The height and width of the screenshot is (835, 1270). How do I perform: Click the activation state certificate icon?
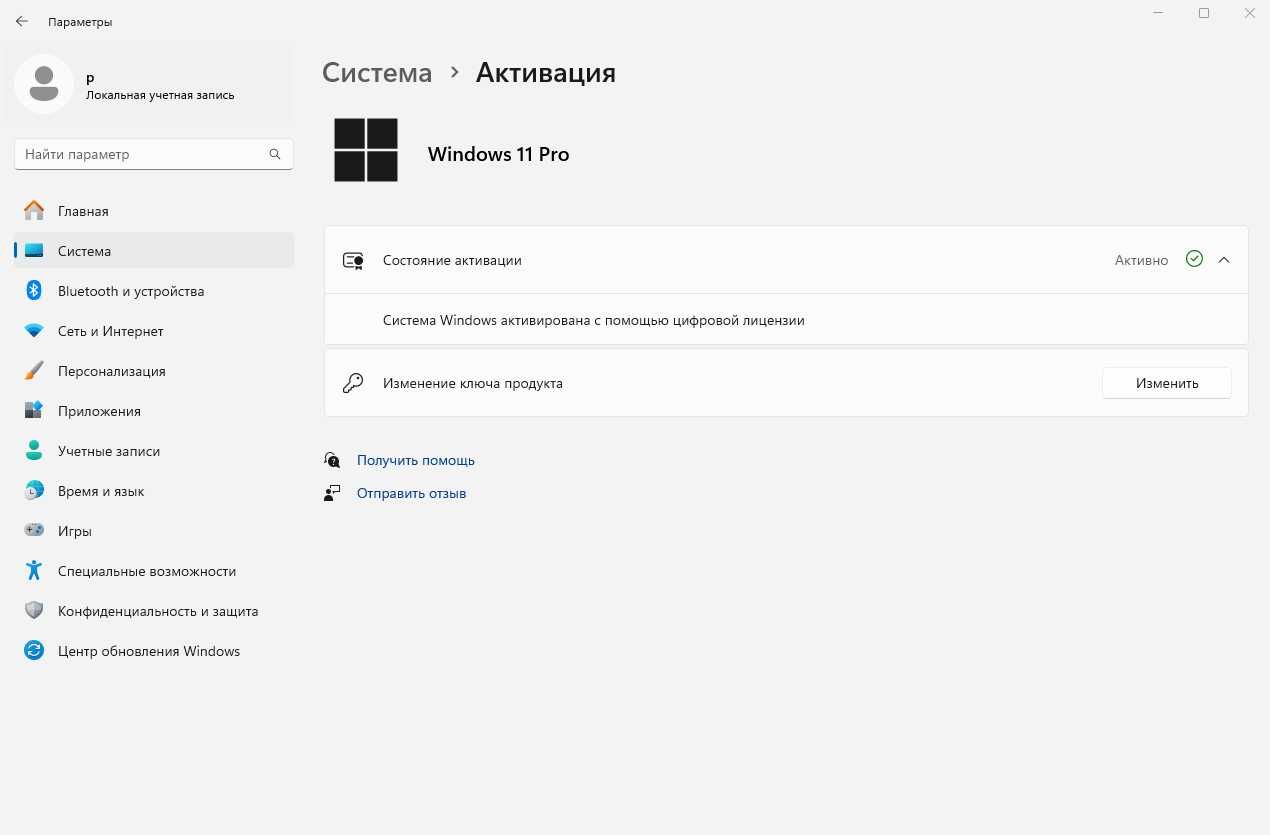(x=353, y=260)
